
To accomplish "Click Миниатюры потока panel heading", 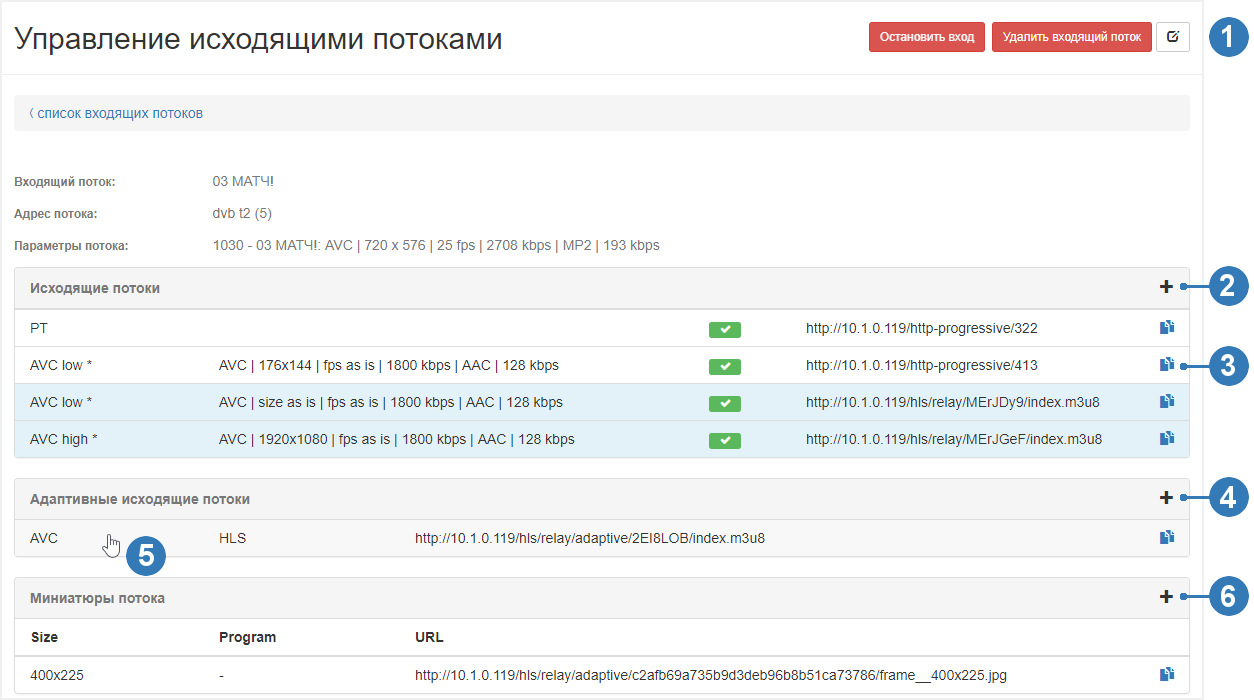I will coord(98,598).
